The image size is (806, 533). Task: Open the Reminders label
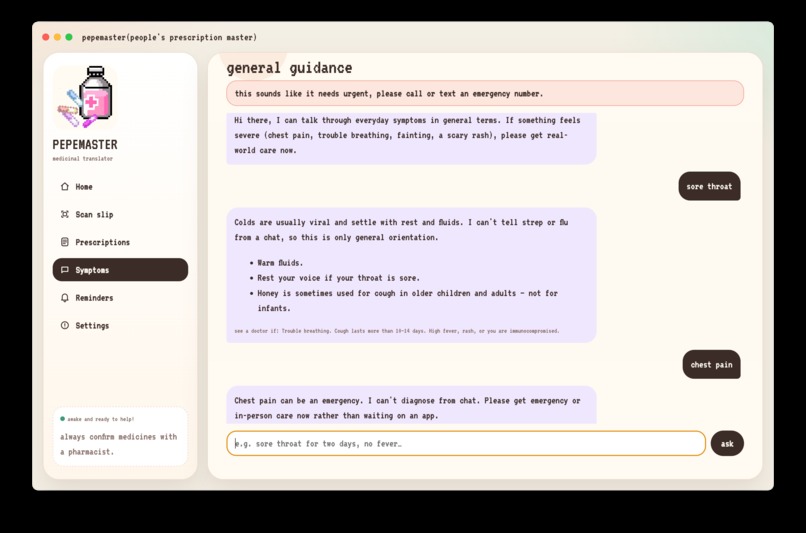[94, 298]
